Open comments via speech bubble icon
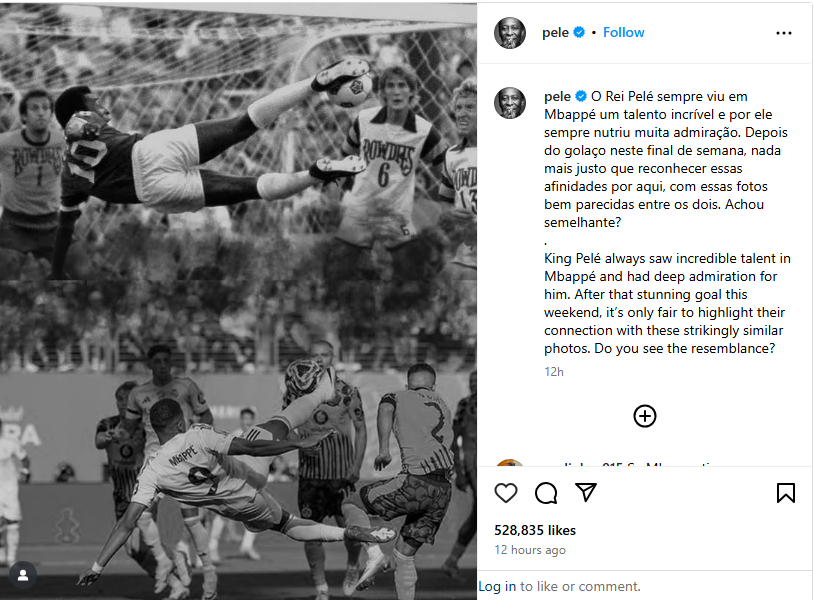Screen dimensions: 814x600 [546, 493]
